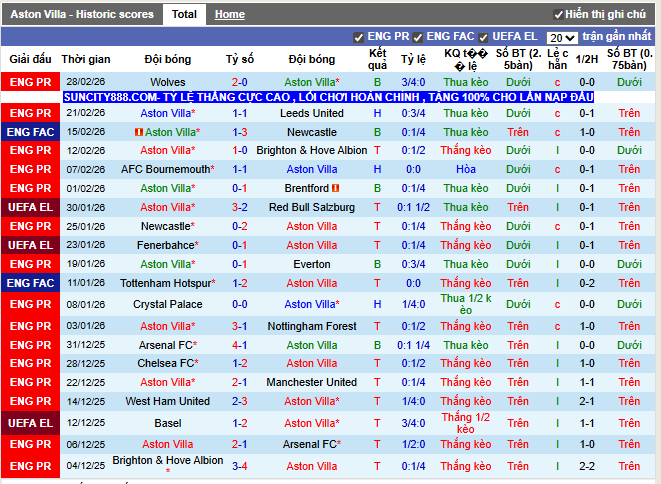Click the Kết quả column header
Screen dimensions: 661x484
click(x=377, y=59)
